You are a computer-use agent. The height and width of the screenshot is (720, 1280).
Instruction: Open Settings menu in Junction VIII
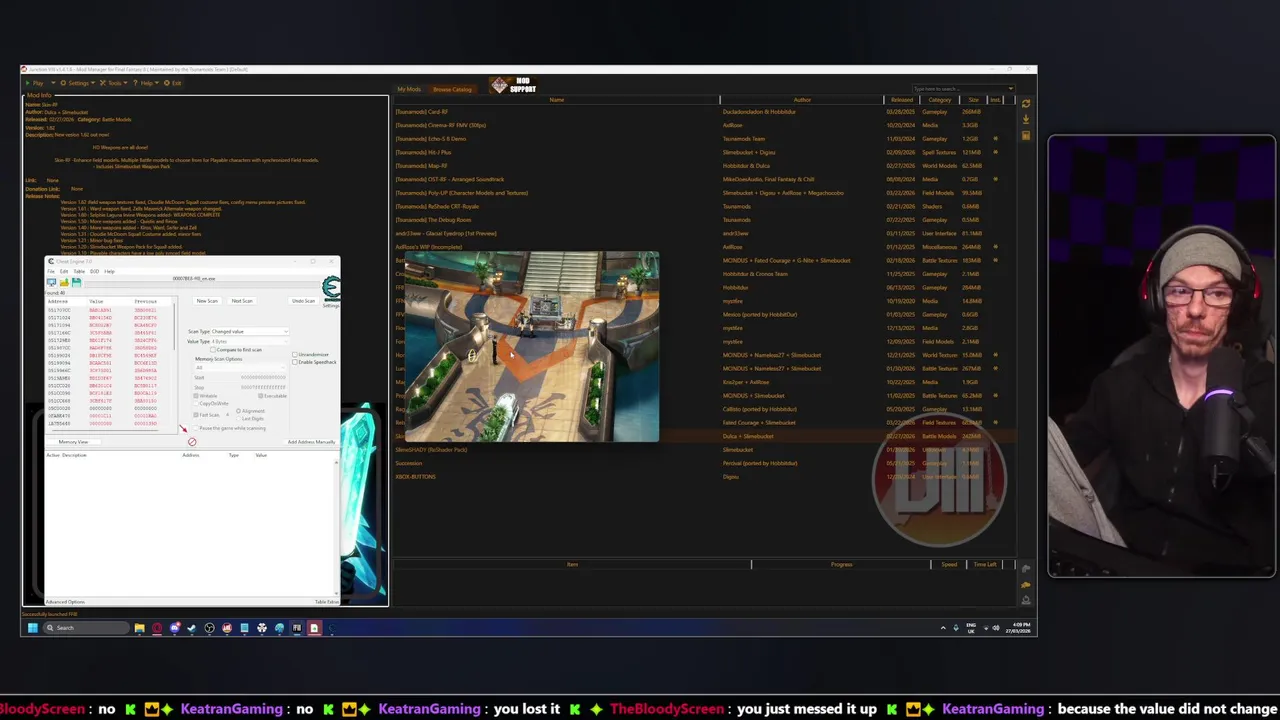coord(76,83)
